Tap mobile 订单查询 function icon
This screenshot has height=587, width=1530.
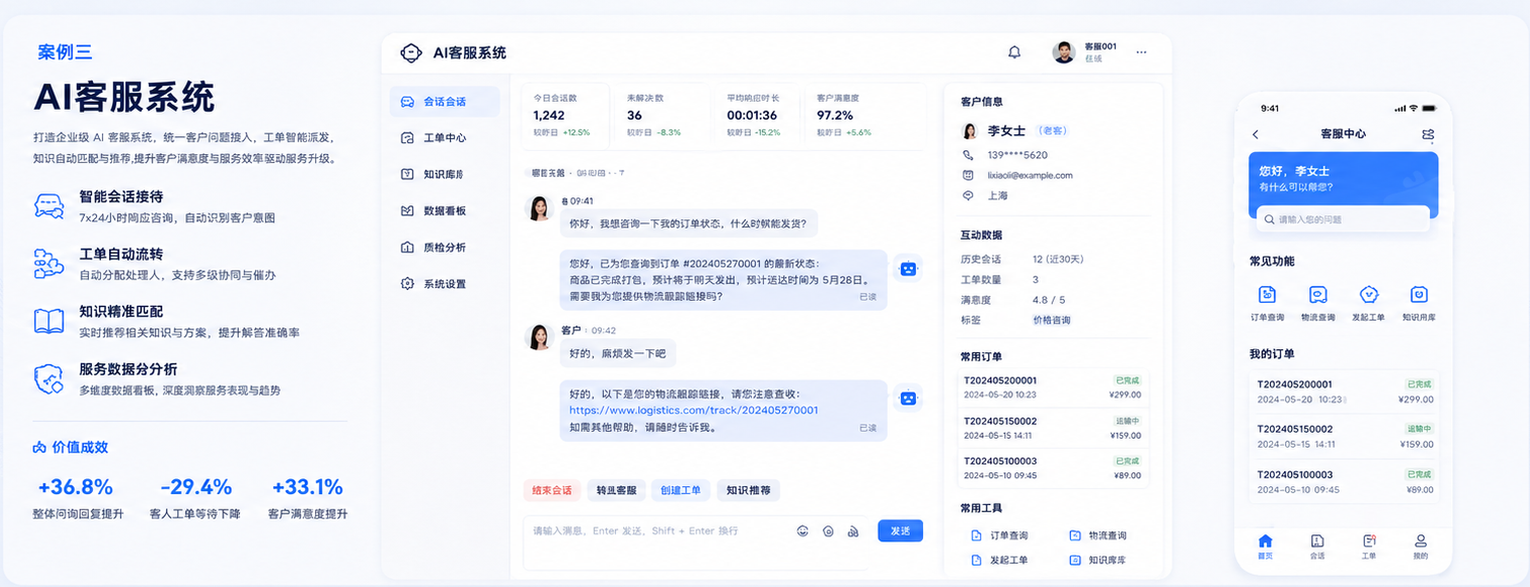1267,294
